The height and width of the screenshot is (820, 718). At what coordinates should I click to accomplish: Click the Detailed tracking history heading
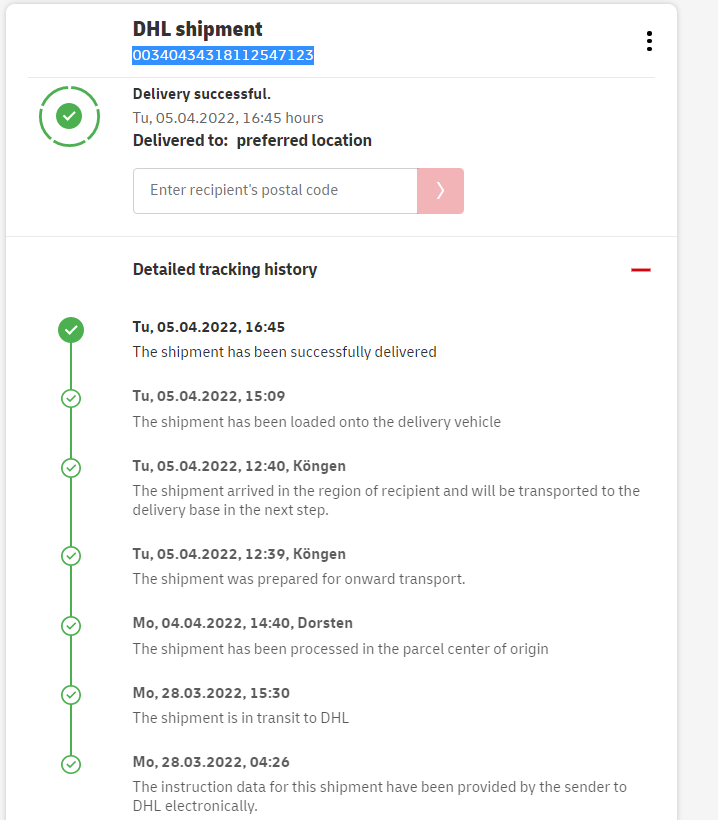click(225, 269)
